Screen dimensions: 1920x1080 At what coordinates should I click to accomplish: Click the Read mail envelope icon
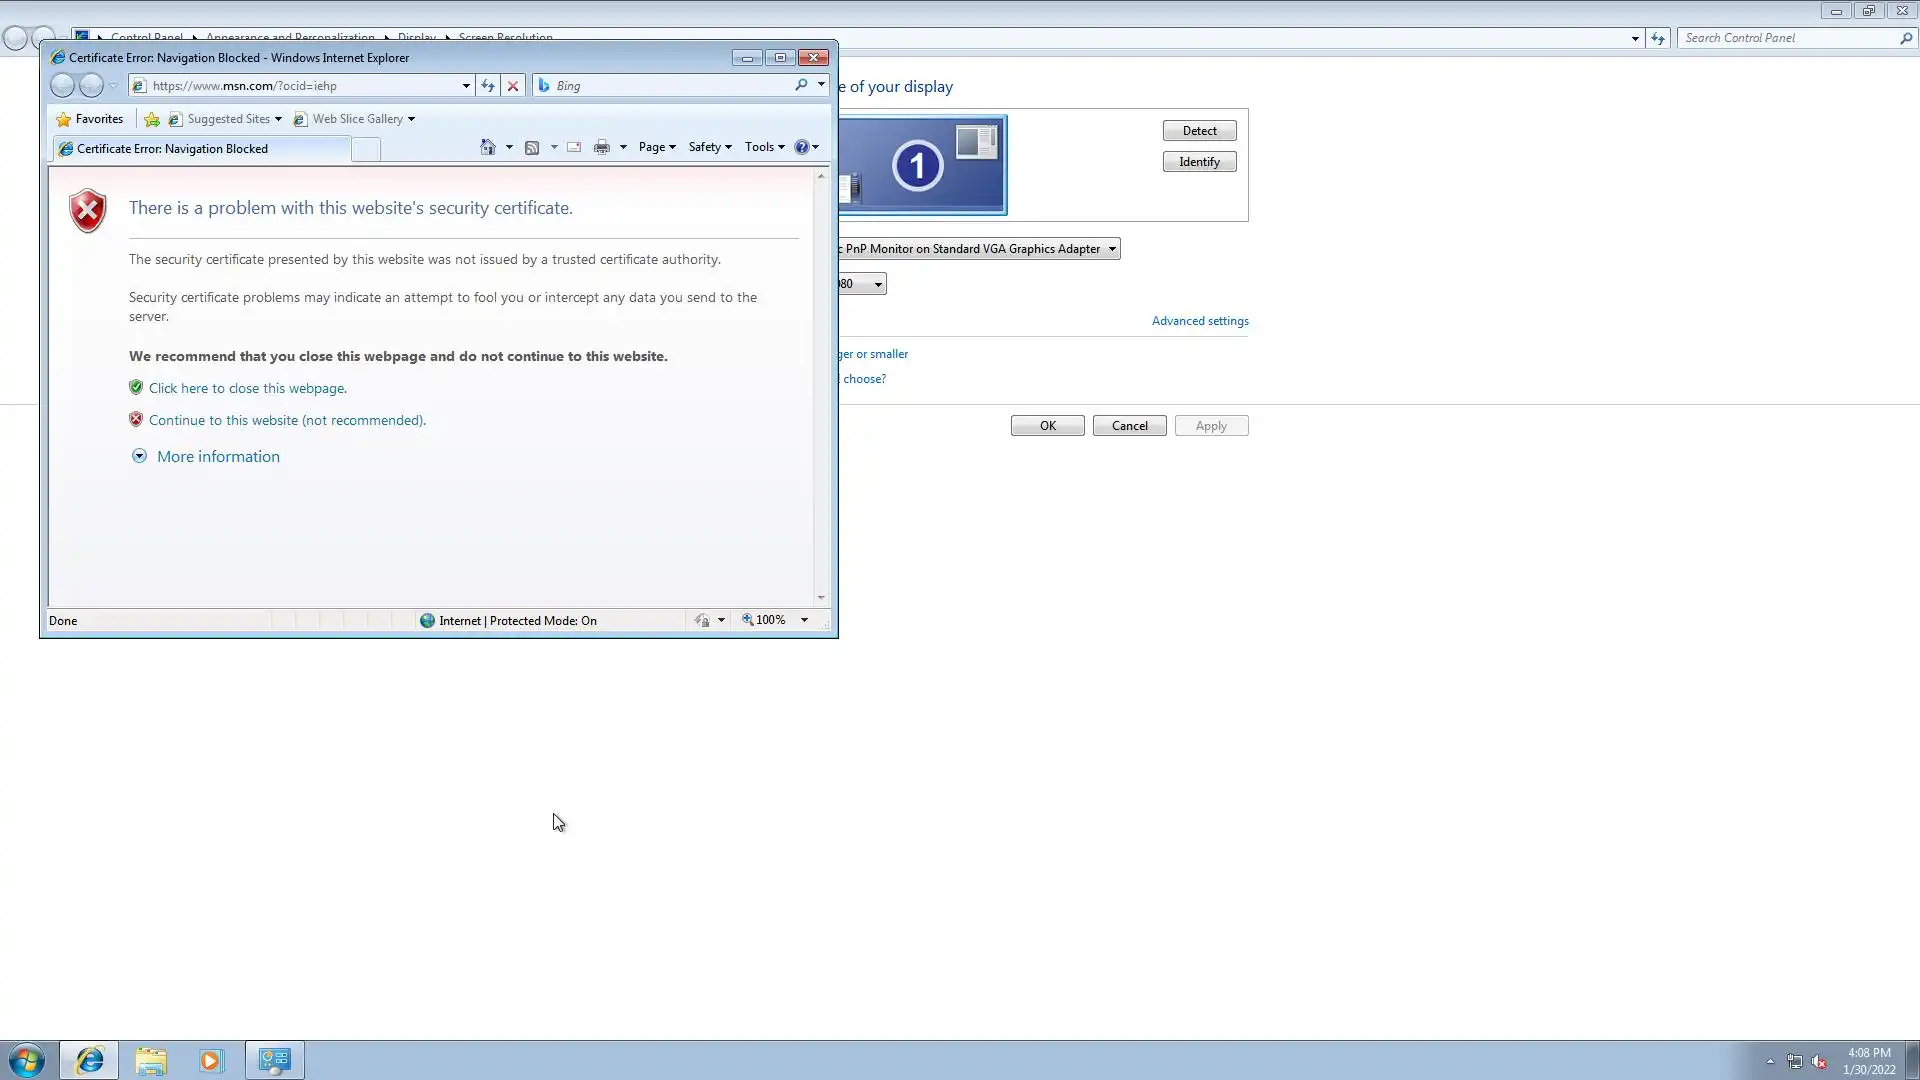pyautogui.click(x=574, y=147)
